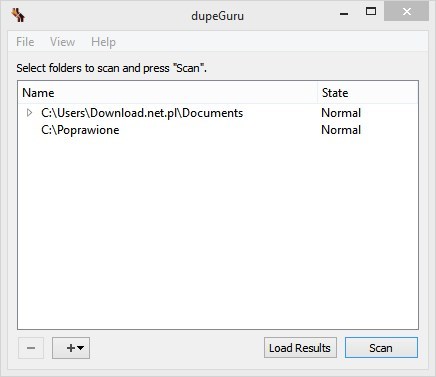Screen dimensions: 436x377
Task: Click the Load Results button
Action: point(300,348)
